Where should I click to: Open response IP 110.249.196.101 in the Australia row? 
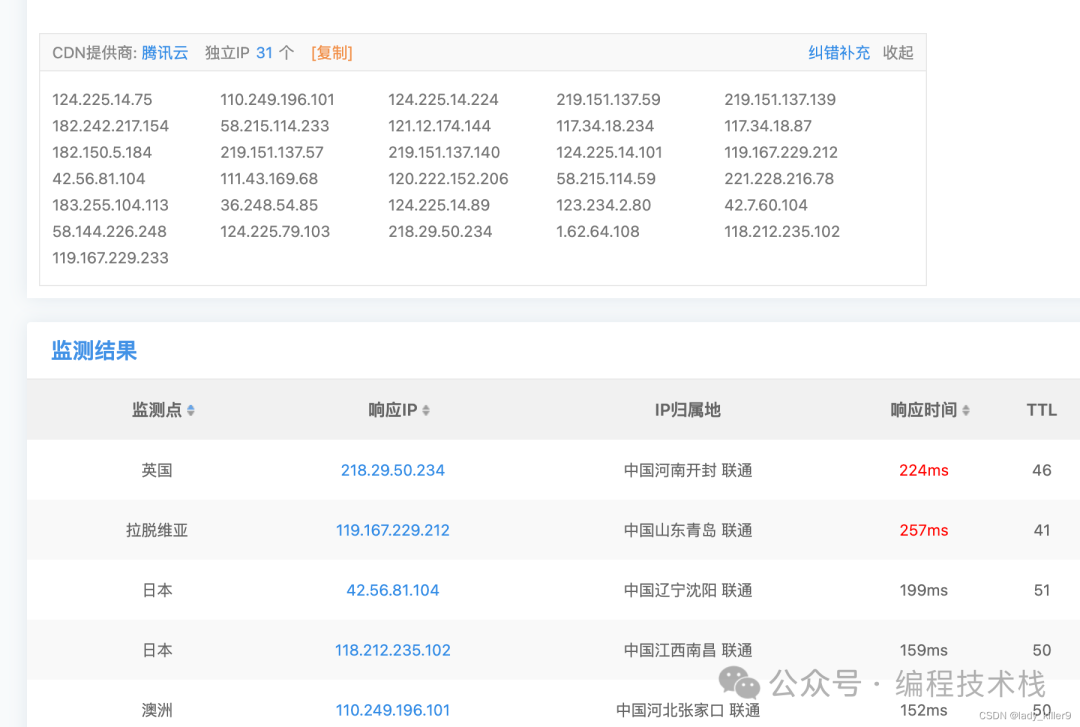point(392,710)
